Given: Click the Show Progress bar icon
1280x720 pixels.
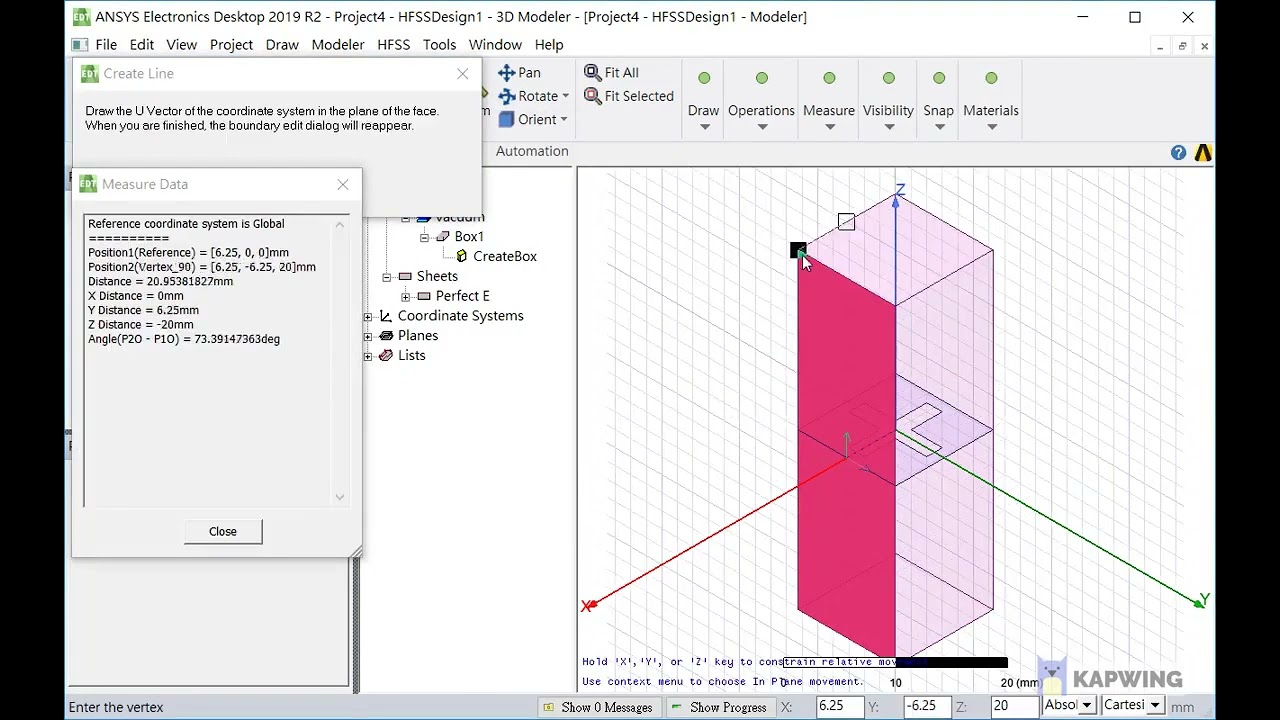Looking at the screenshot, I should pyautogui.click(x=677, y=707).
